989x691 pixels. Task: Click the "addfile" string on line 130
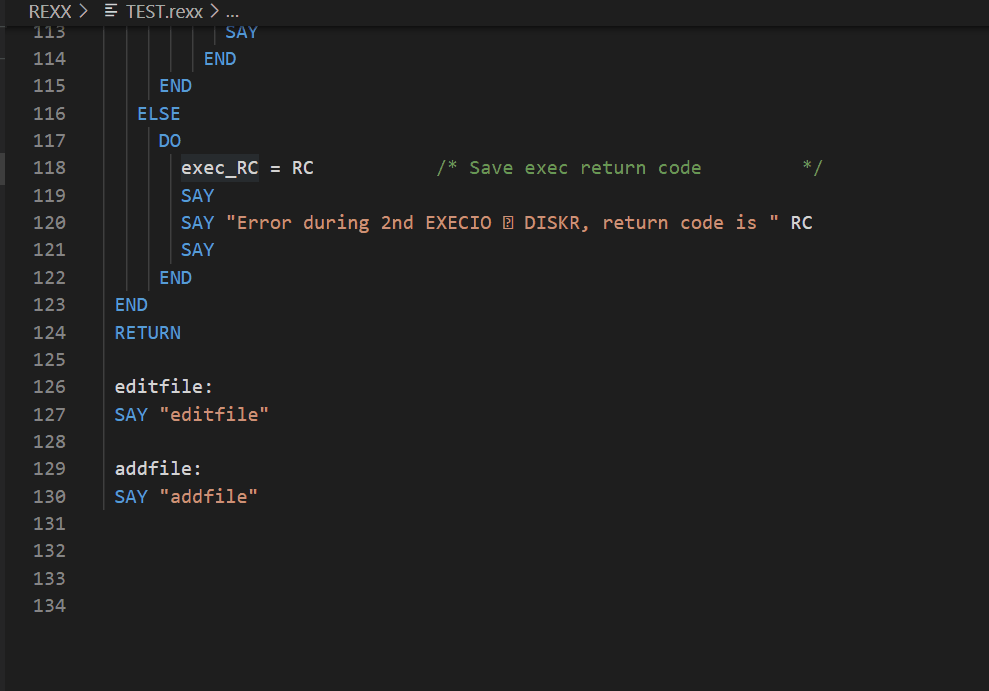click(208, 496)
